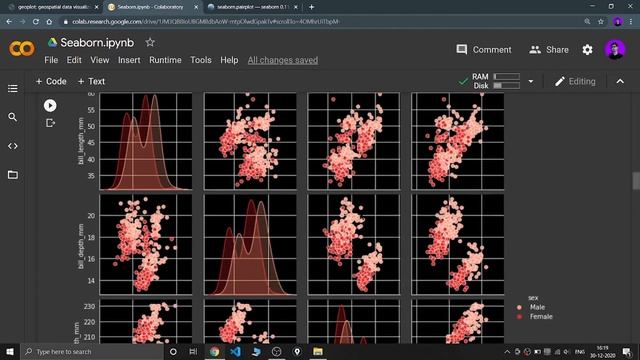The height and width of the screenshot is (360, 640).
Task: Open the Chrome three-dot menu
Action: click(631, 22)
